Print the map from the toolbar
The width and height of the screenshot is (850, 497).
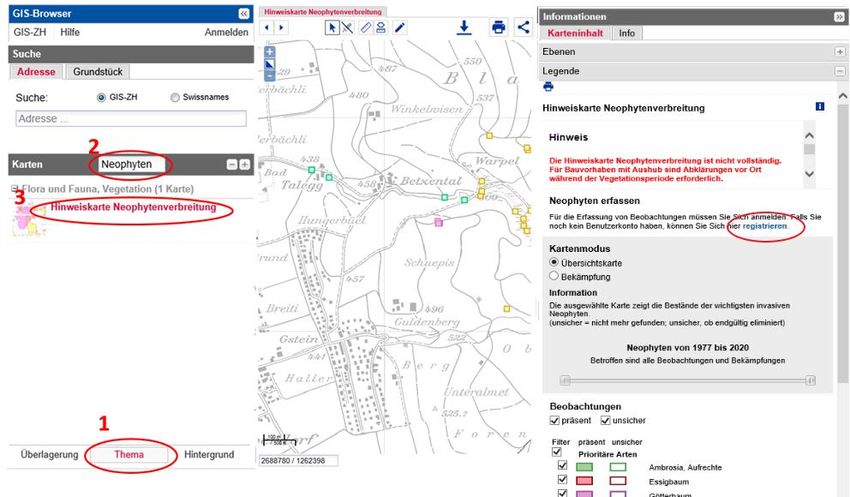[x=498, y=28]
